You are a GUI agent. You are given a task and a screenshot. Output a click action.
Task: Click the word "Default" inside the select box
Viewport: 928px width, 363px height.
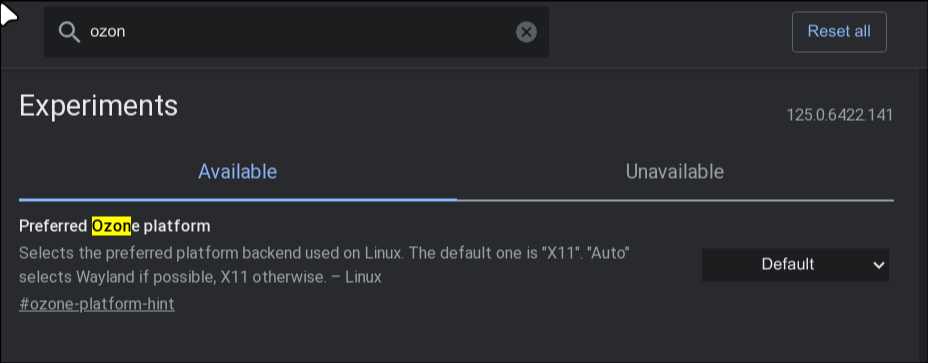tap(788, 265)
